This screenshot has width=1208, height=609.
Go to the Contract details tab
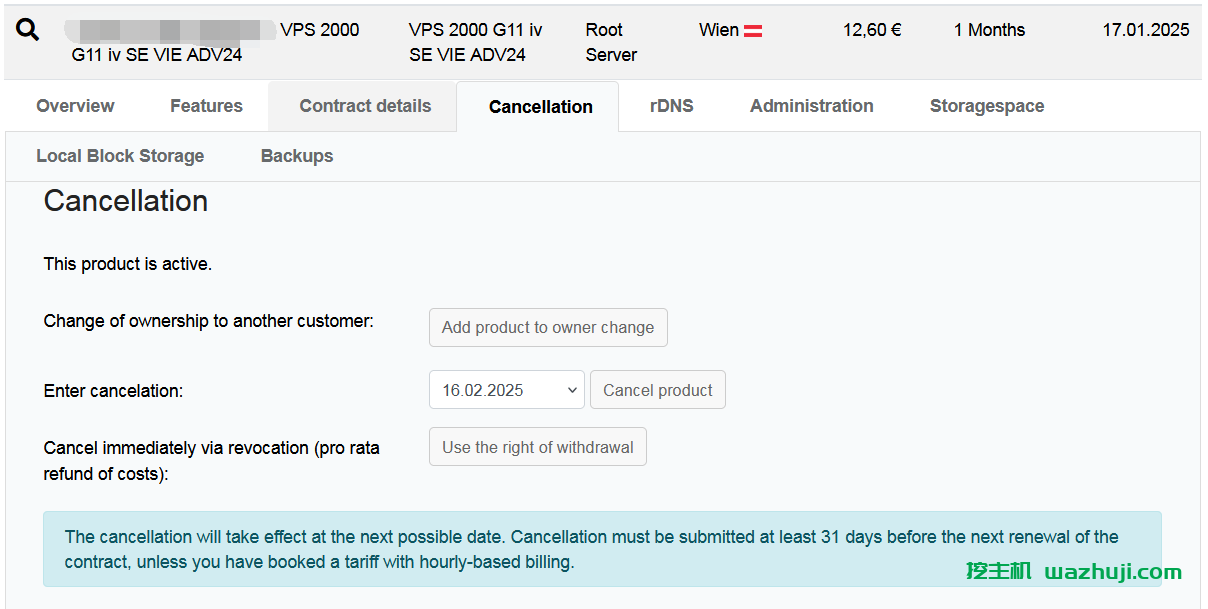365,106
